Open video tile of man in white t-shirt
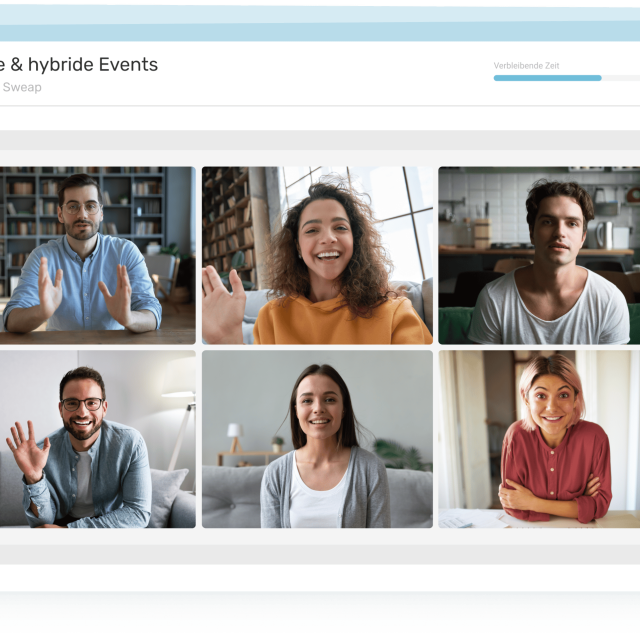640x640 pixels. 539,256
